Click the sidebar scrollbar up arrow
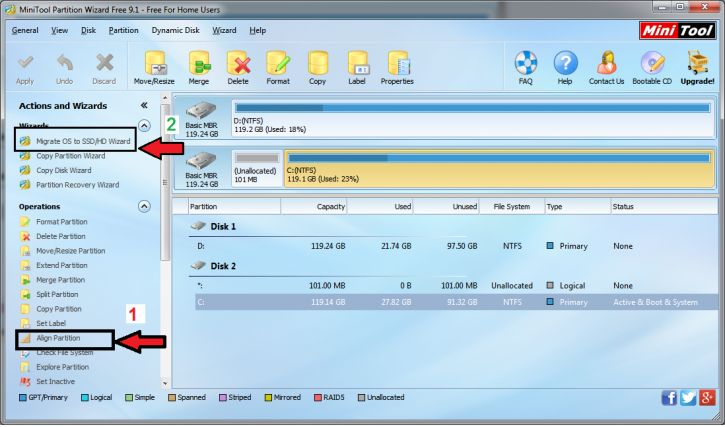This screenshot has width=725, height=427. tap(165, 98)
